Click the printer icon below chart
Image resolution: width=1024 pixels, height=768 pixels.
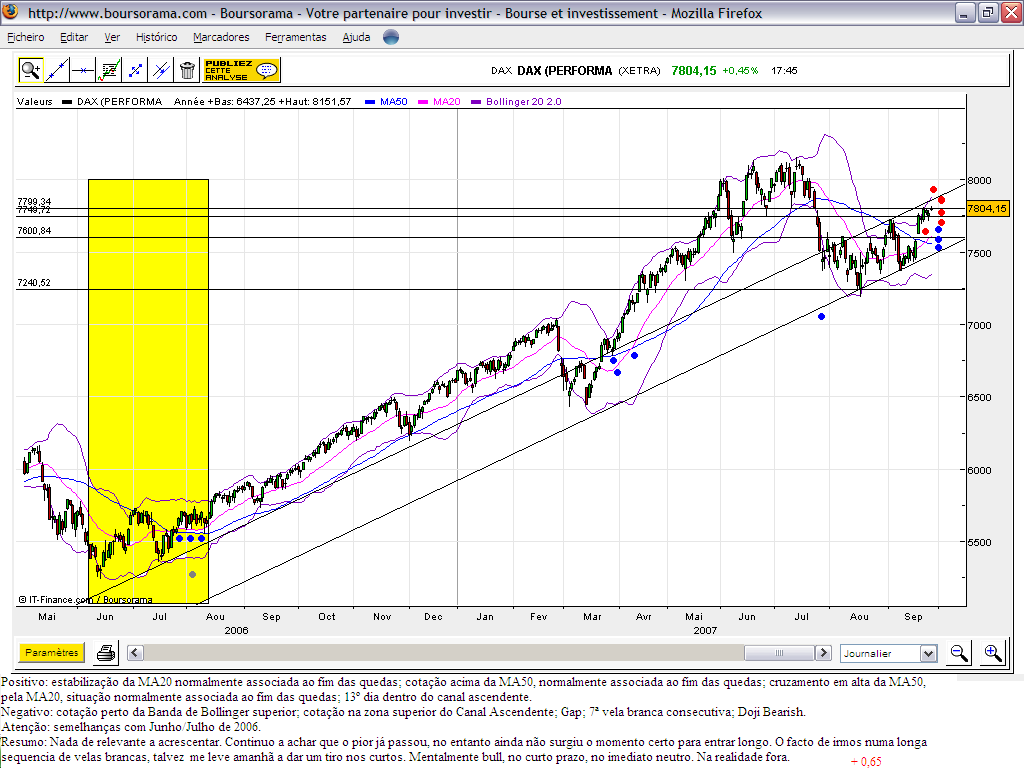(x=106, y=652)
